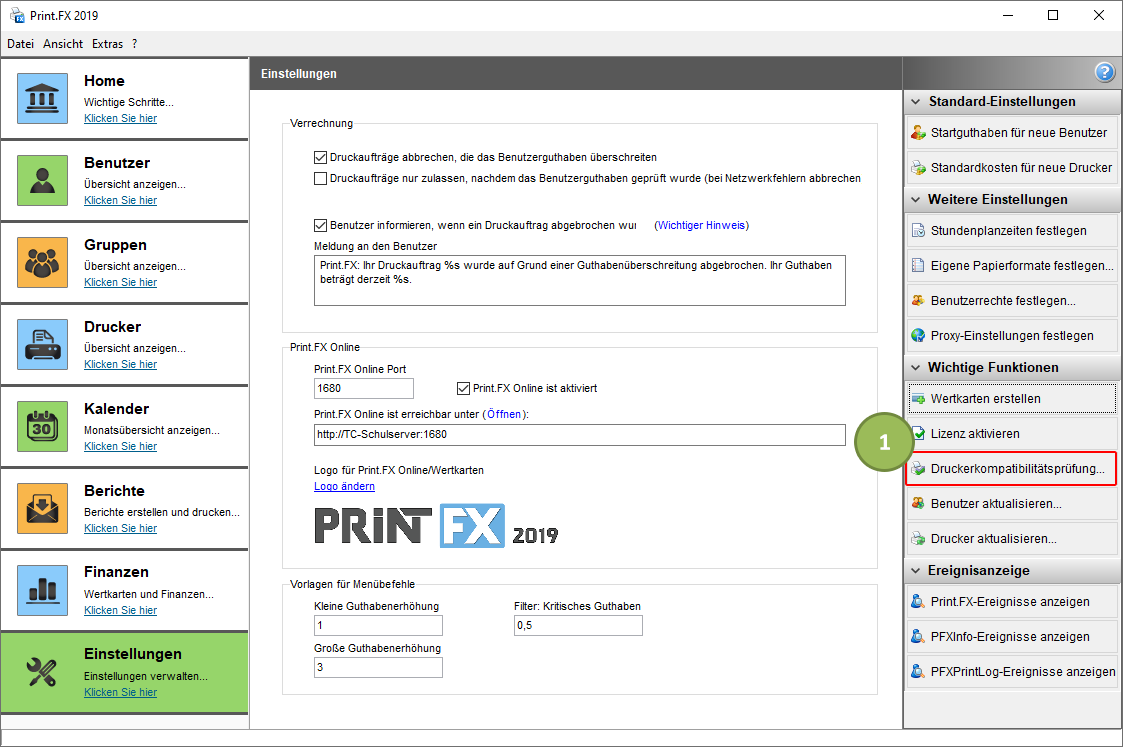Focus the Filter: Kritisches Guthaben field
Image resolution: width=1123 pixels, height=747 pixels.
pyautogui.click(x=578, y=625)
